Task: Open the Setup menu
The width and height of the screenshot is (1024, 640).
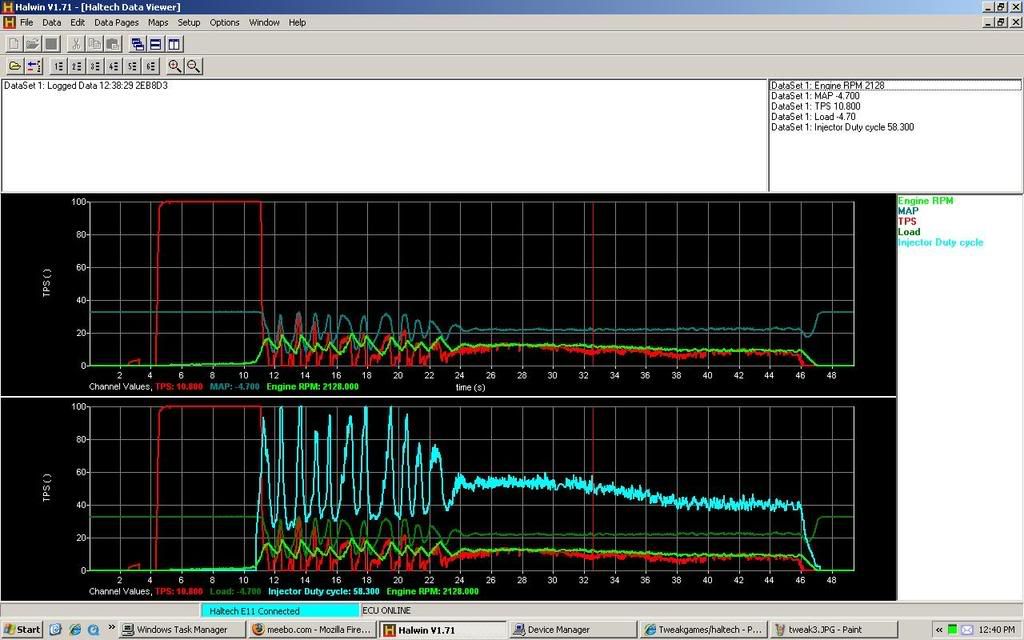Action: point(188,22)
